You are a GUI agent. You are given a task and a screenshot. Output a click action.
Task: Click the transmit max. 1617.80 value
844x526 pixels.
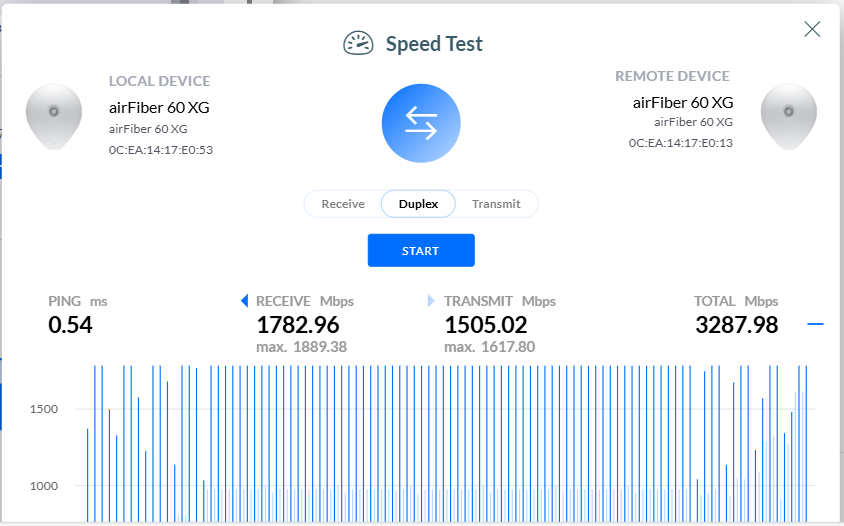[x=489, y=347]
